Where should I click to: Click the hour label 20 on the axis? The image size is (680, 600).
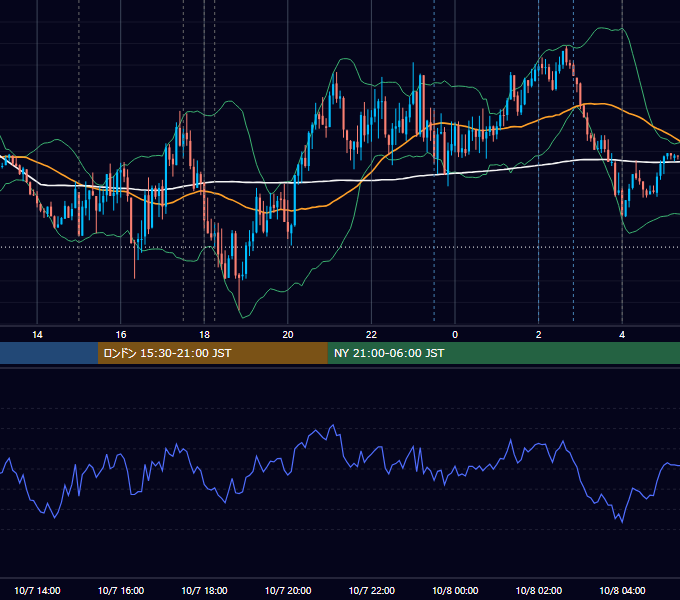coord(288,335)
